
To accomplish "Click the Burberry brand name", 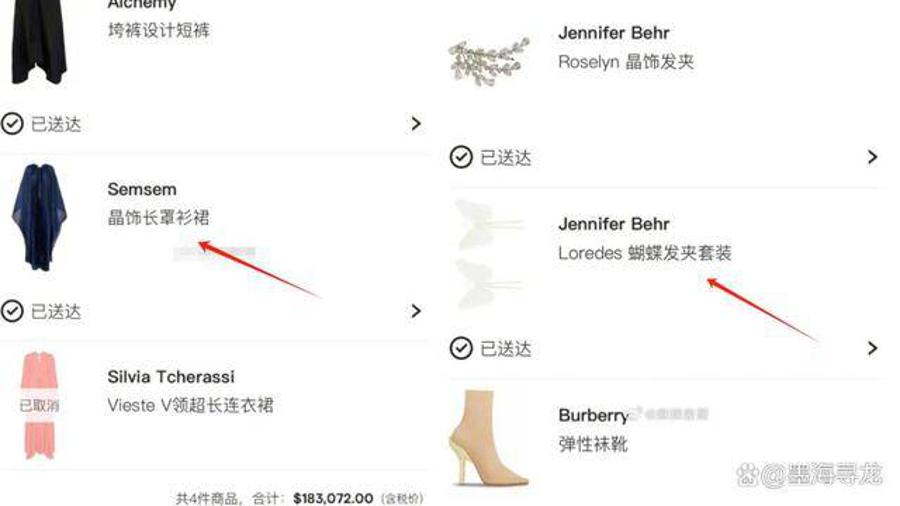I will pos(593,415).
